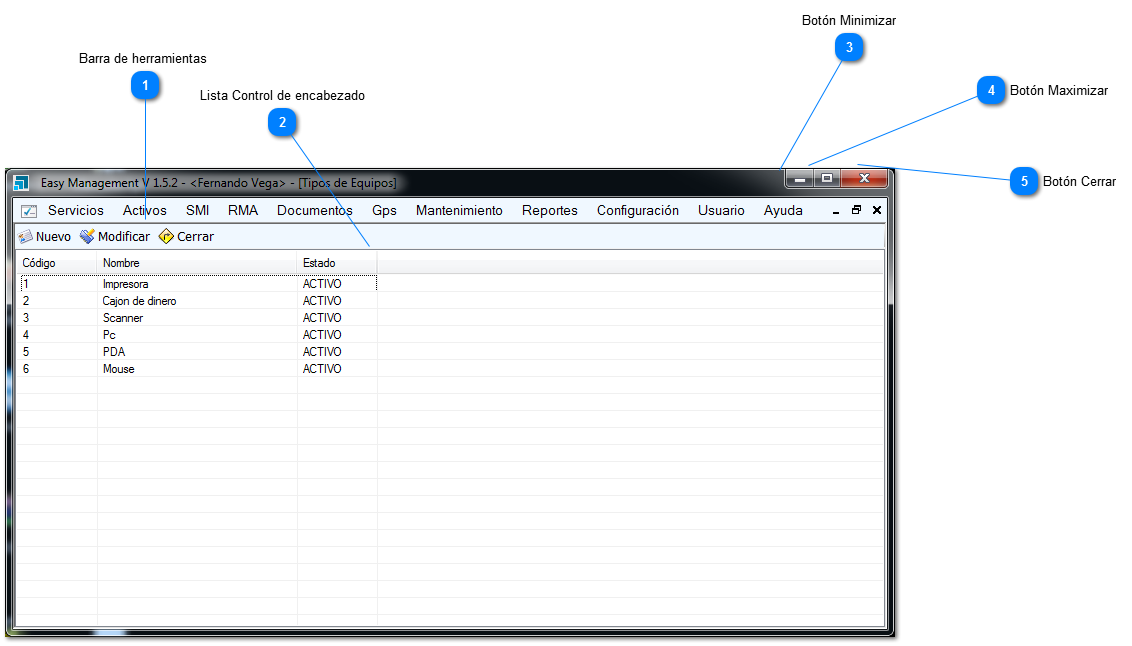Click ACTIVO status of Cajon de dinero
Viewport: 1132px width, 646px height.
coord(322,301)
